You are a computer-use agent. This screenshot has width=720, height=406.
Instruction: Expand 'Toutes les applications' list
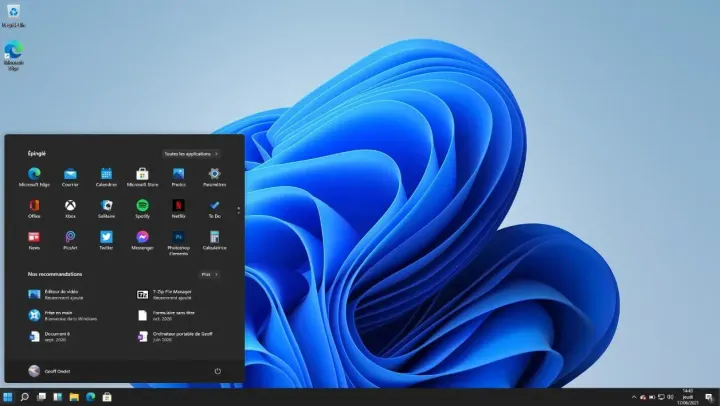(x=190, y=154)
